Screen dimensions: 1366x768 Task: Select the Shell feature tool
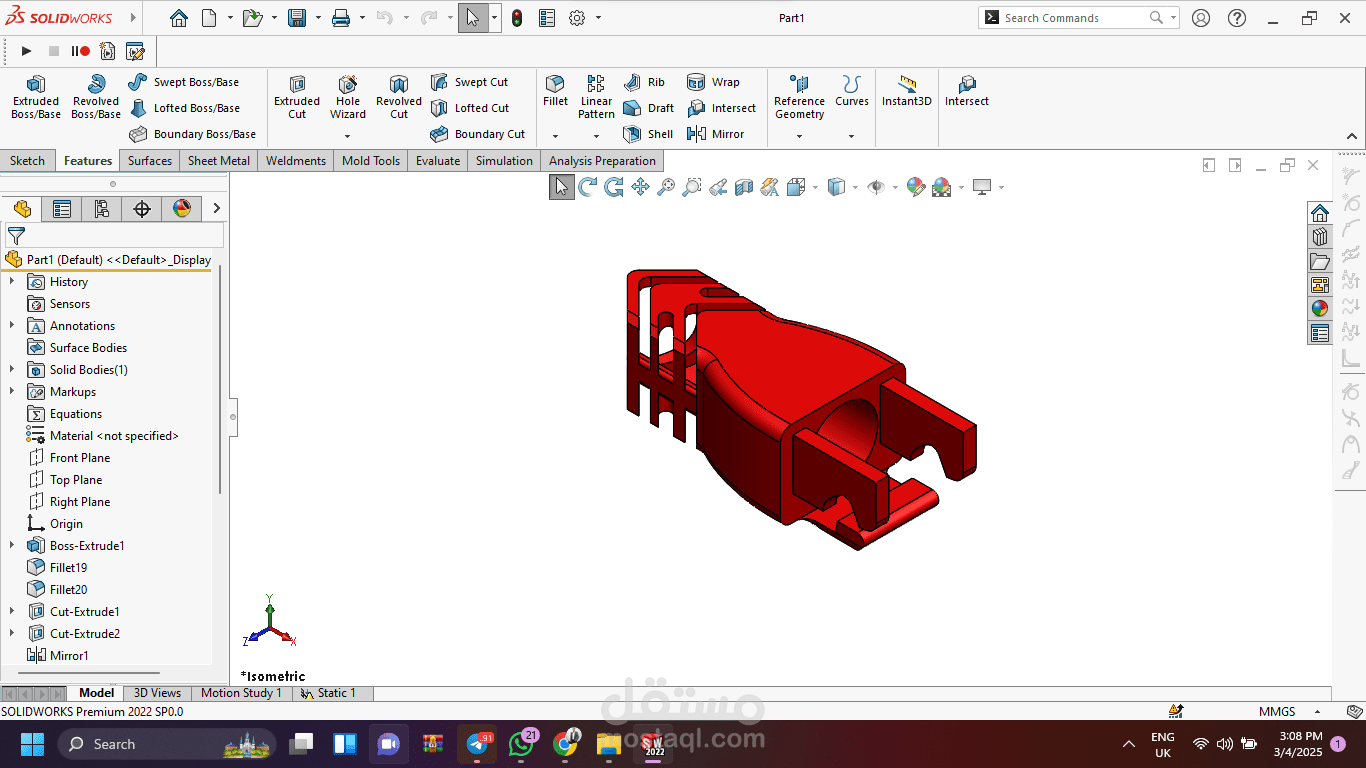pos(648,134)
